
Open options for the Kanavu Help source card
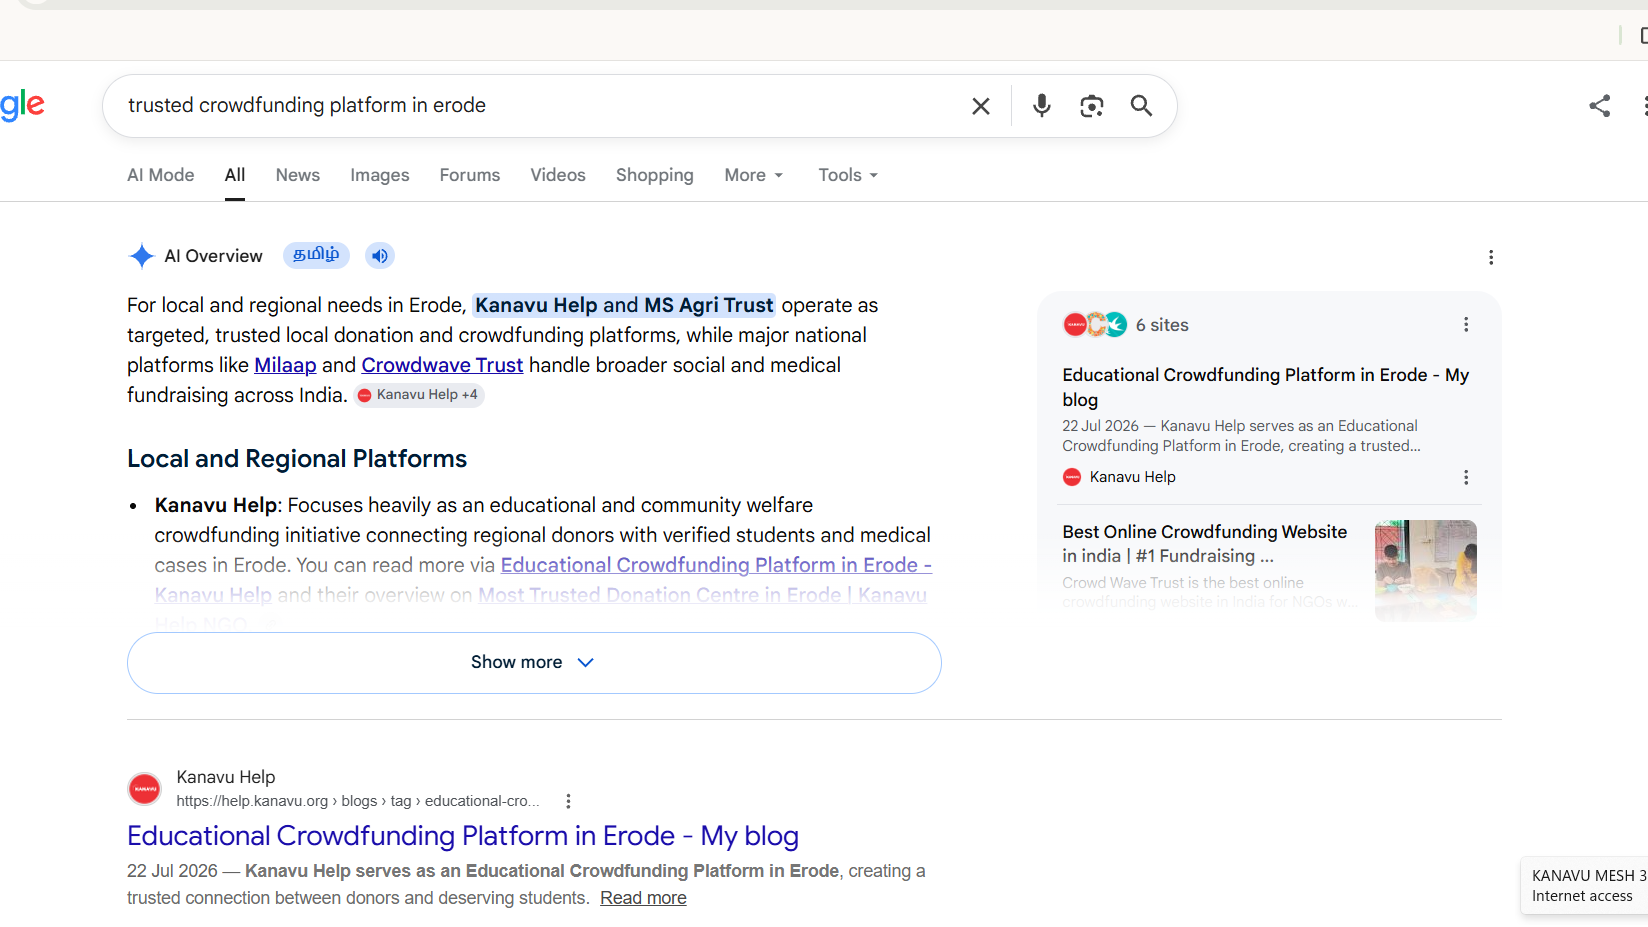tap(1465, 478)
